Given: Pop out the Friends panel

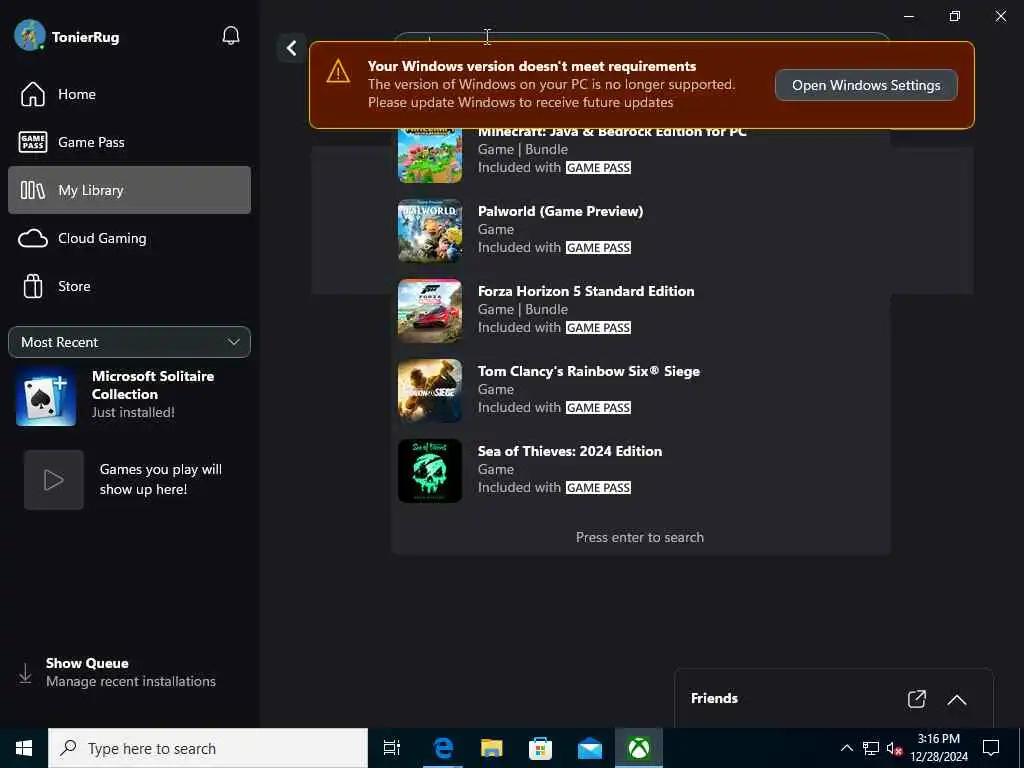Looking at the screenshot, I should (x=917, y=699).
